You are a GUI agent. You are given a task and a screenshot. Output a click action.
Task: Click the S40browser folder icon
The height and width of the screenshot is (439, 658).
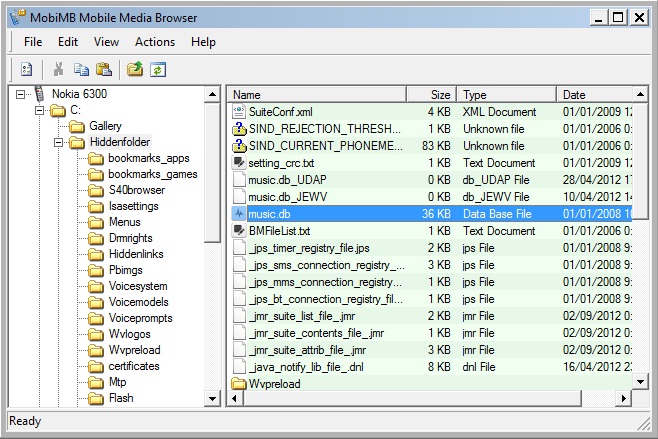pyautogui.click(x=96, y=190)
